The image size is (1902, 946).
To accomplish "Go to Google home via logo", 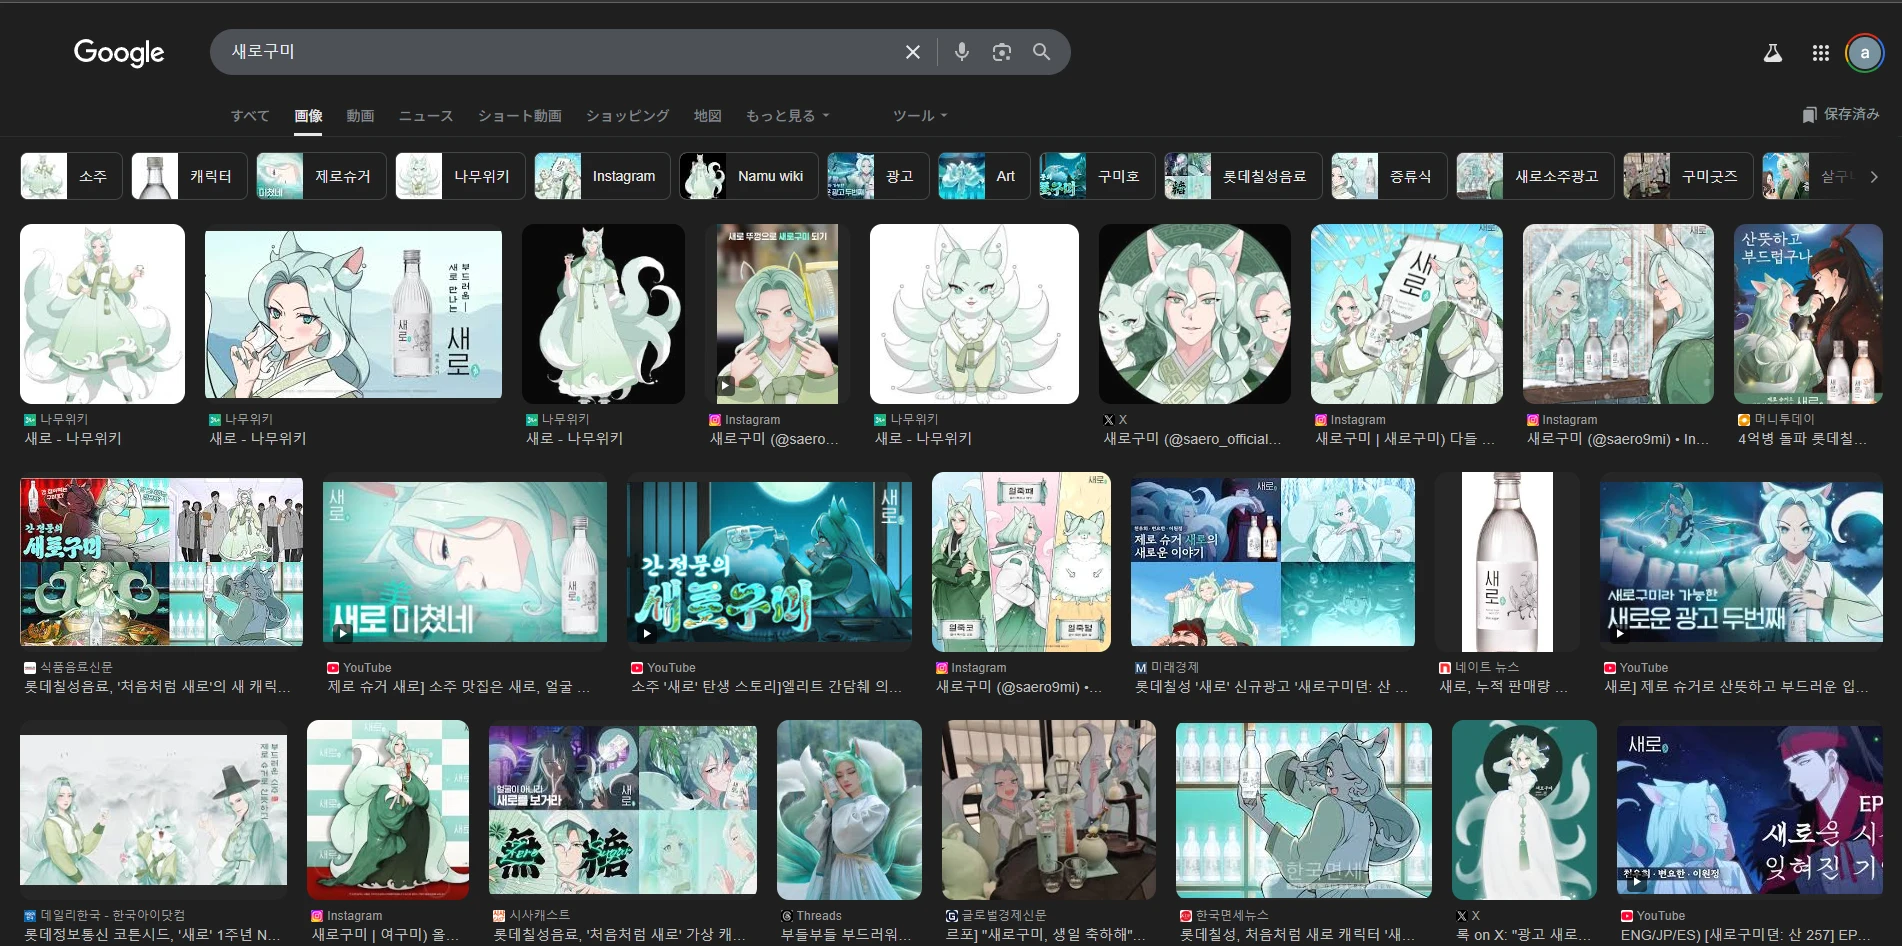I will point(119,52).
